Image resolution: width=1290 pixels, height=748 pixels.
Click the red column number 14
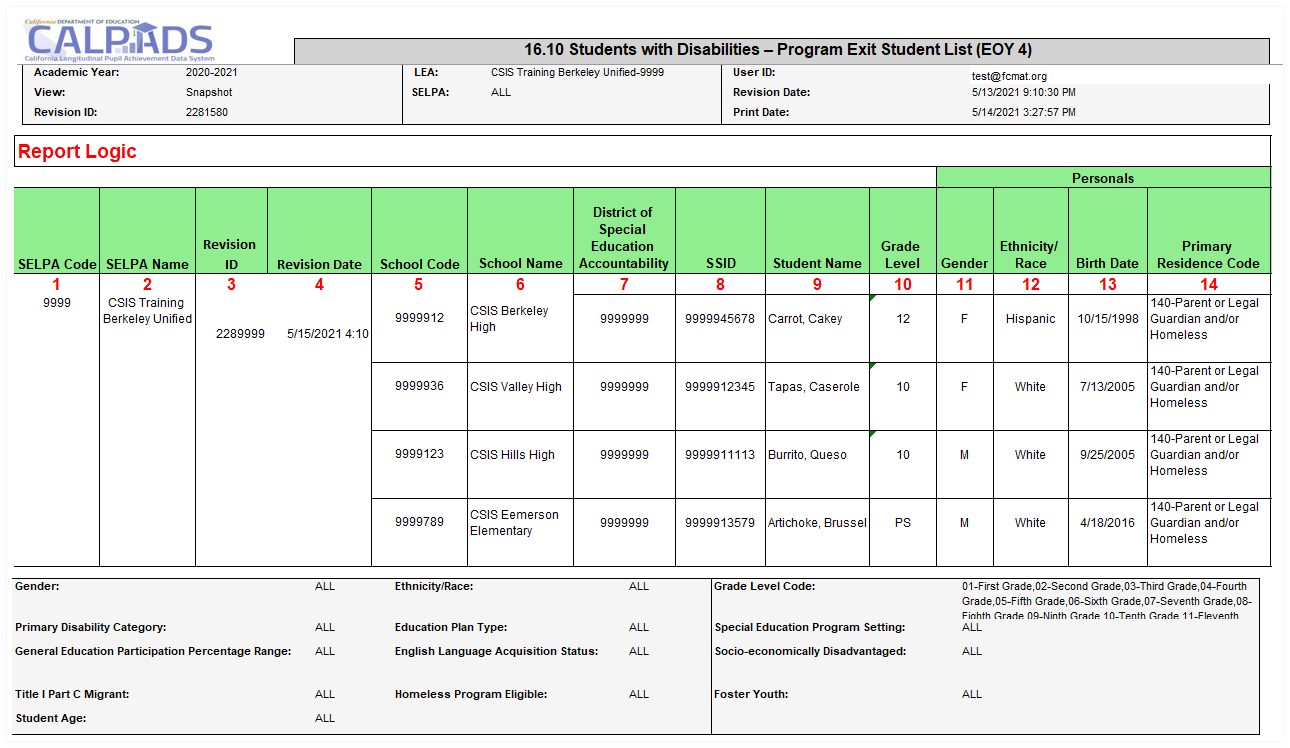tap(1206, 283)
